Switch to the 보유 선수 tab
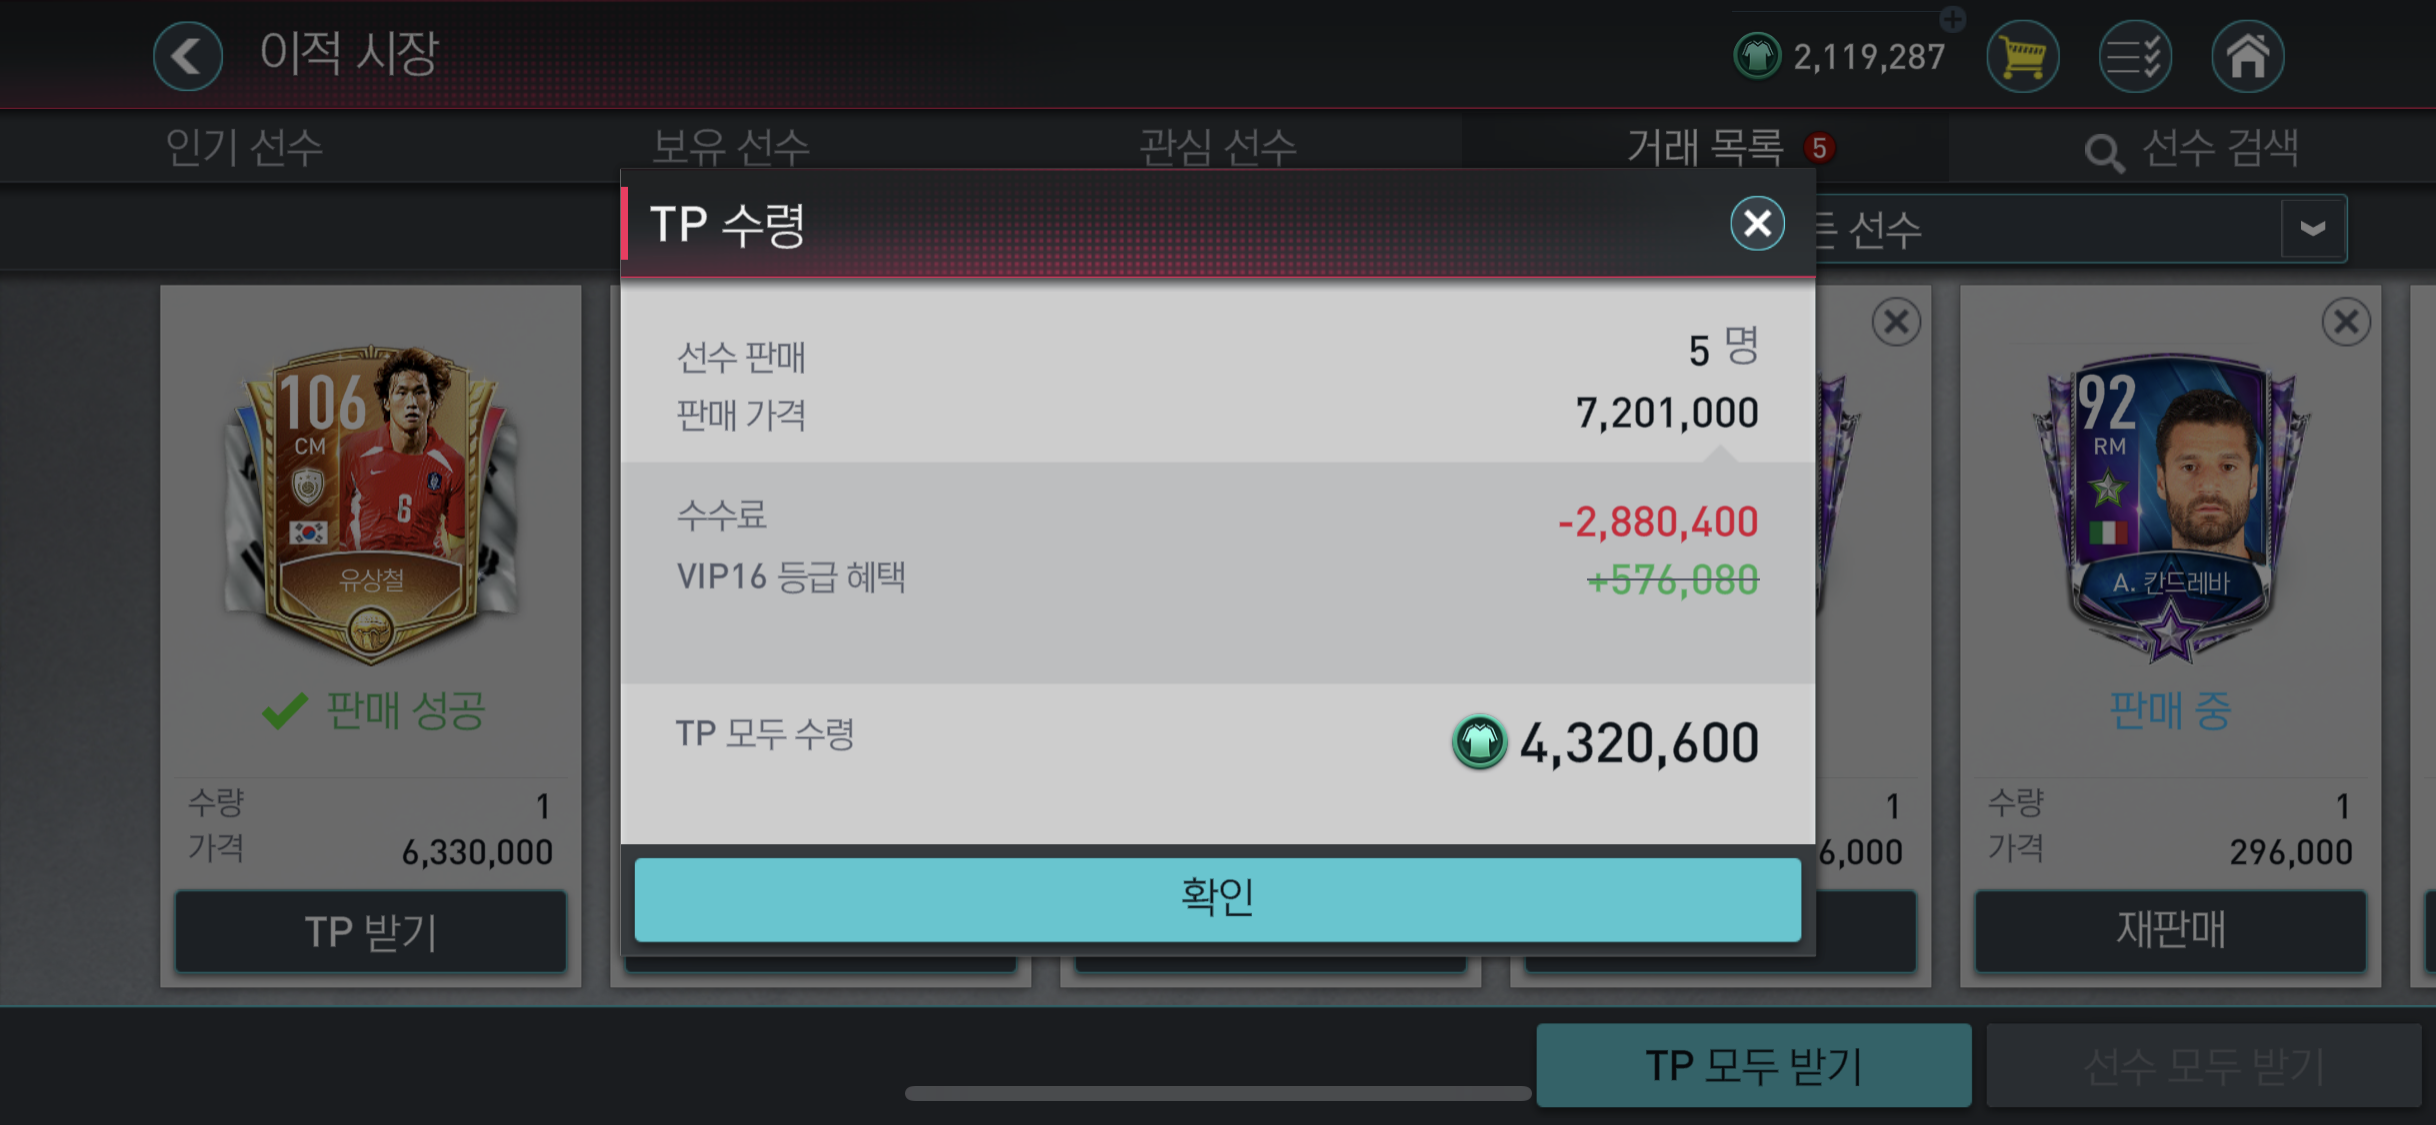 click(x=730, y=147)
